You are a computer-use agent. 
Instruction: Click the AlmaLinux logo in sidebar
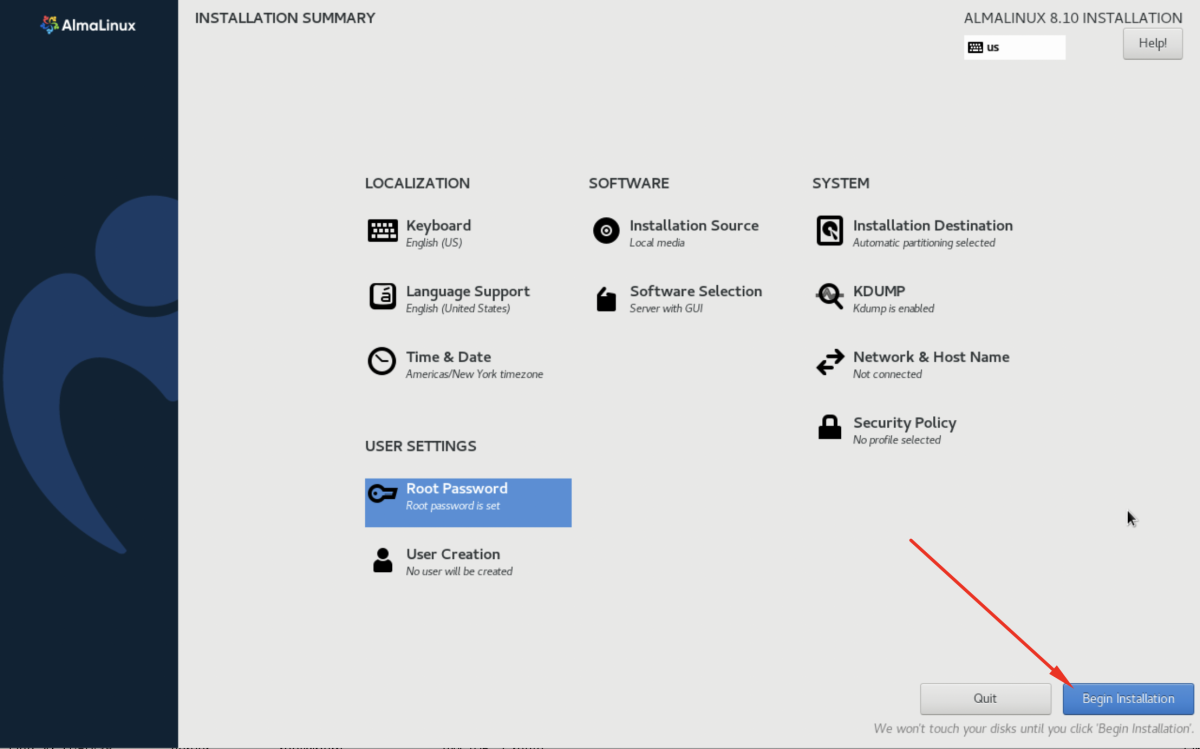88,24
